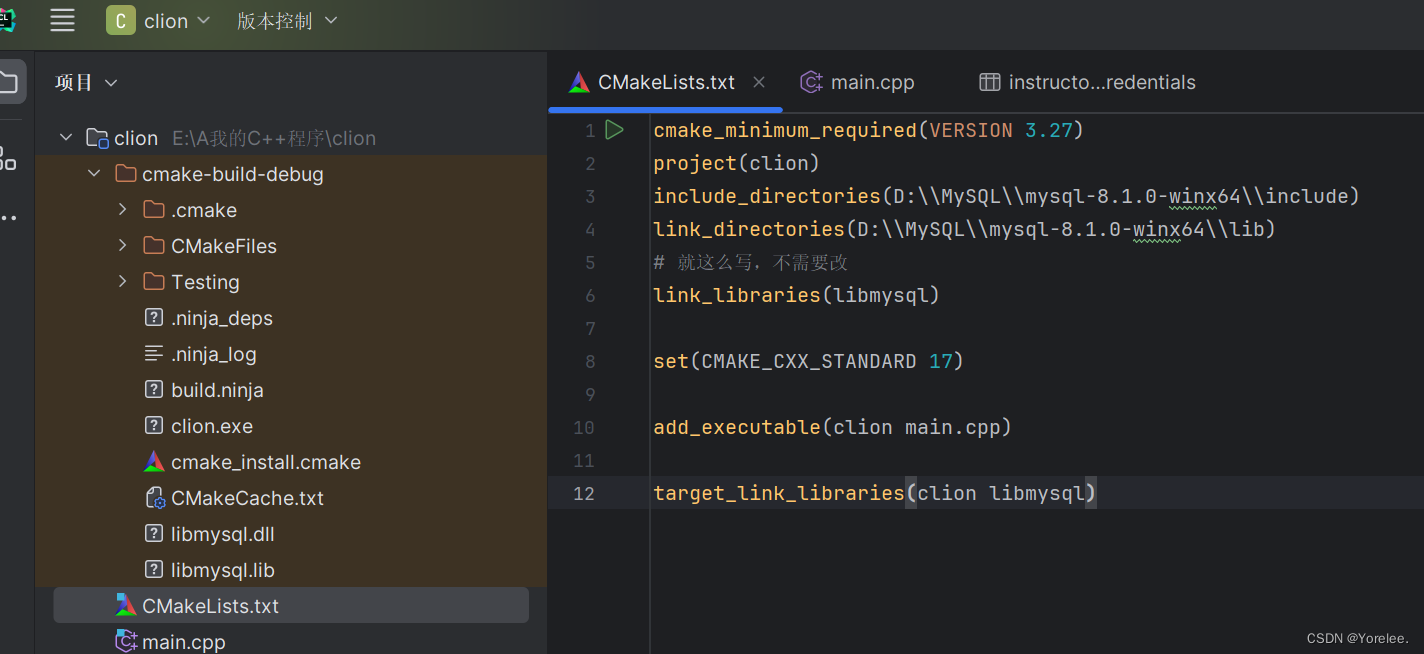The width and height of the screenshot is (1424, 654).
Task: Open the main menu via hamburger icon
Action: (x=62, y=20)
